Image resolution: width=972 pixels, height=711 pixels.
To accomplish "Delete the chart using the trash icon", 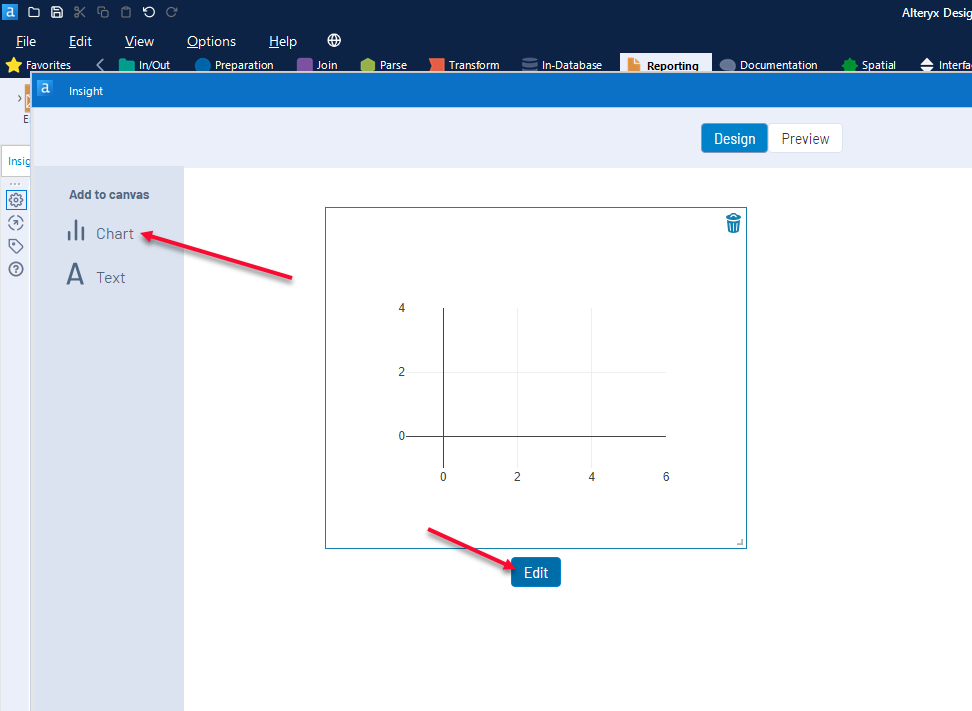I will coord(733,224).
